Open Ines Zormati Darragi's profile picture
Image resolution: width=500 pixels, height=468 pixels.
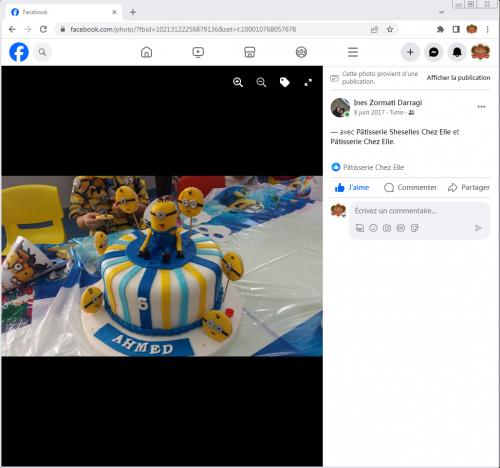point(340,107)
